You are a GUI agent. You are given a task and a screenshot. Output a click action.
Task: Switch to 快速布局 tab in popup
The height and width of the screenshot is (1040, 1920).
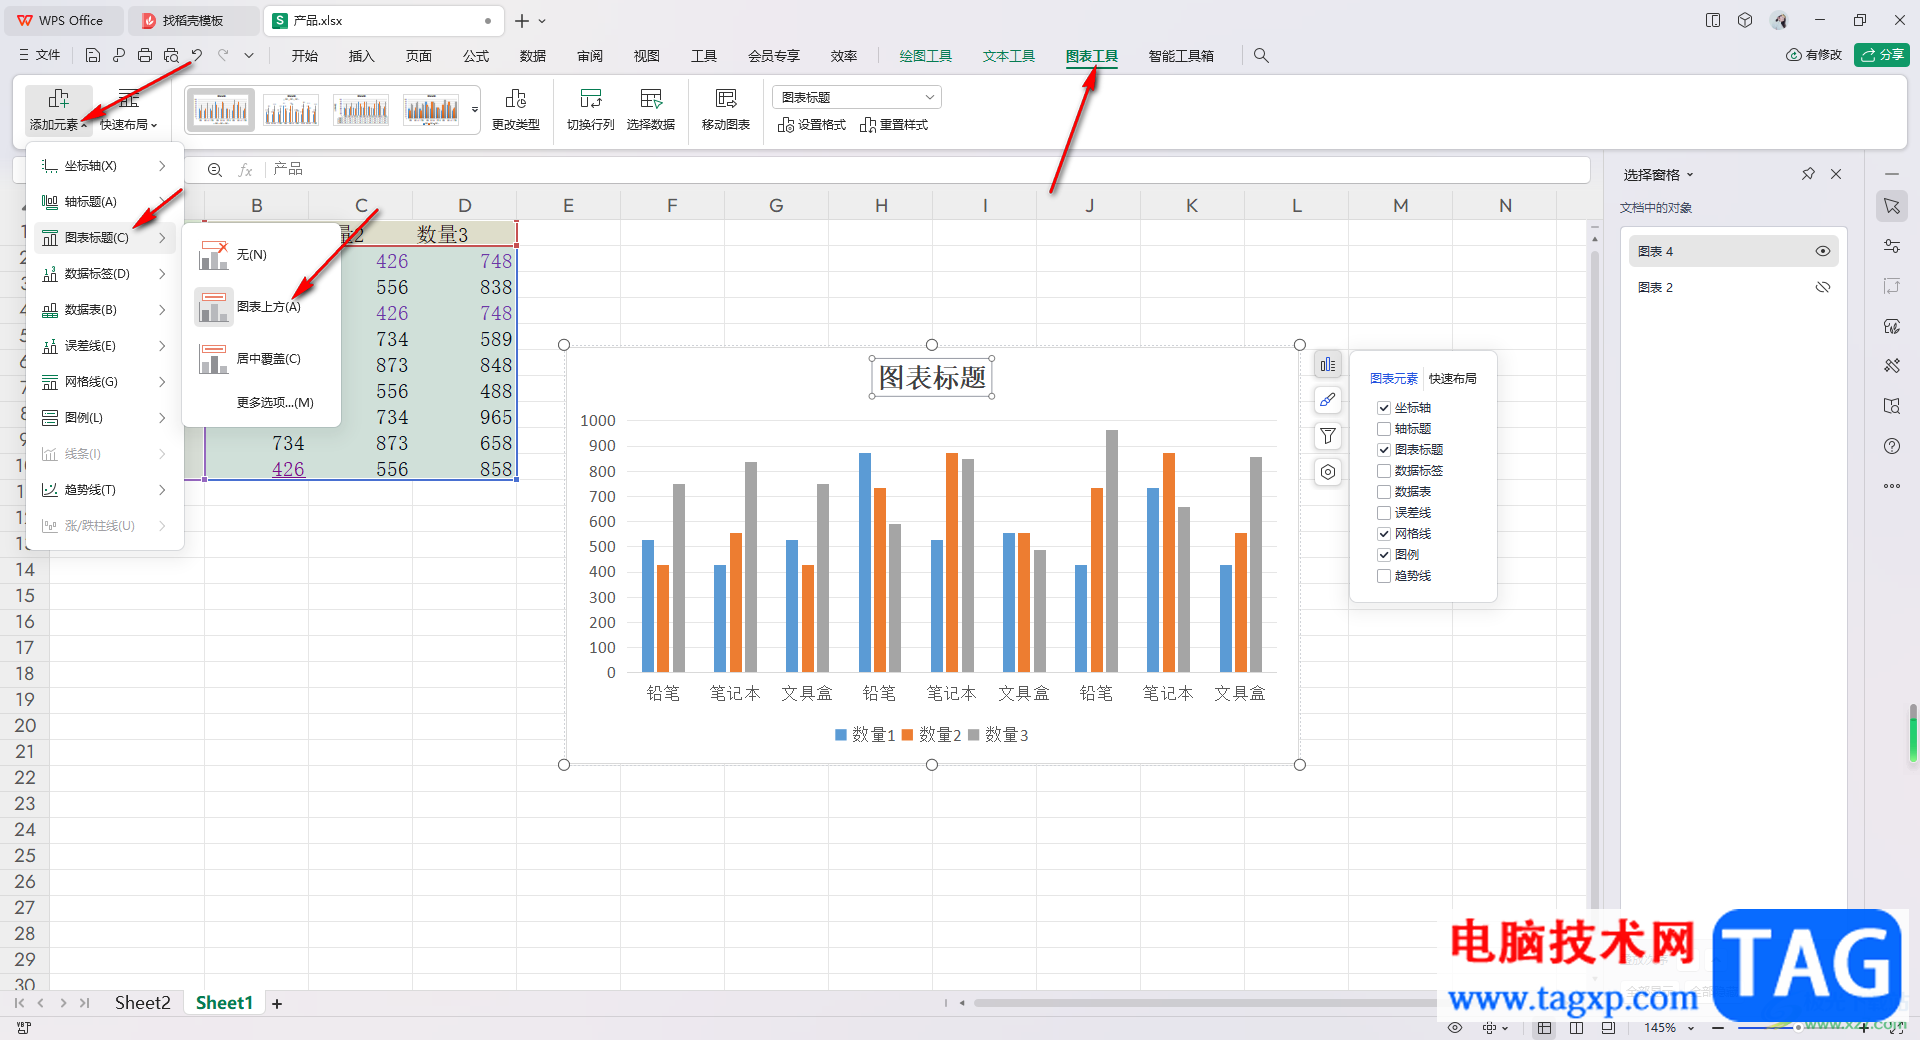click(x=1452, y=379)
